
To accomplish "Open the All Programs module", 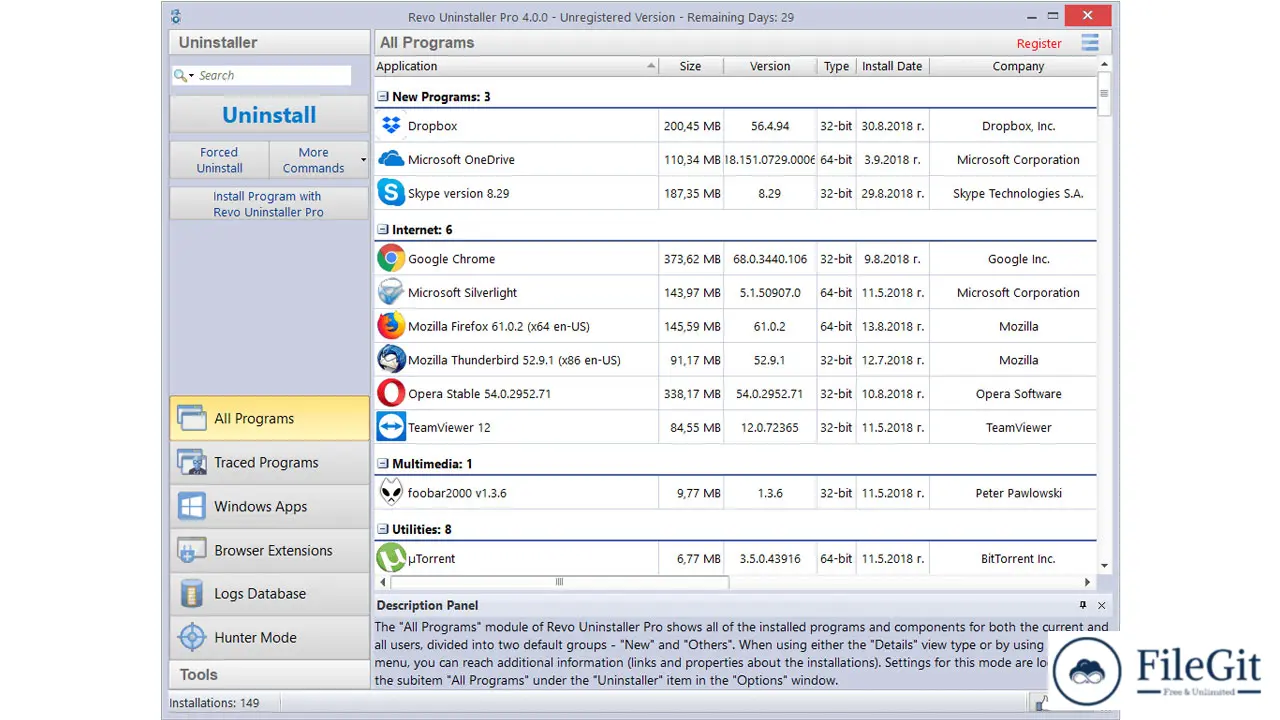I will pyautogui.click(x=269, y=418).
